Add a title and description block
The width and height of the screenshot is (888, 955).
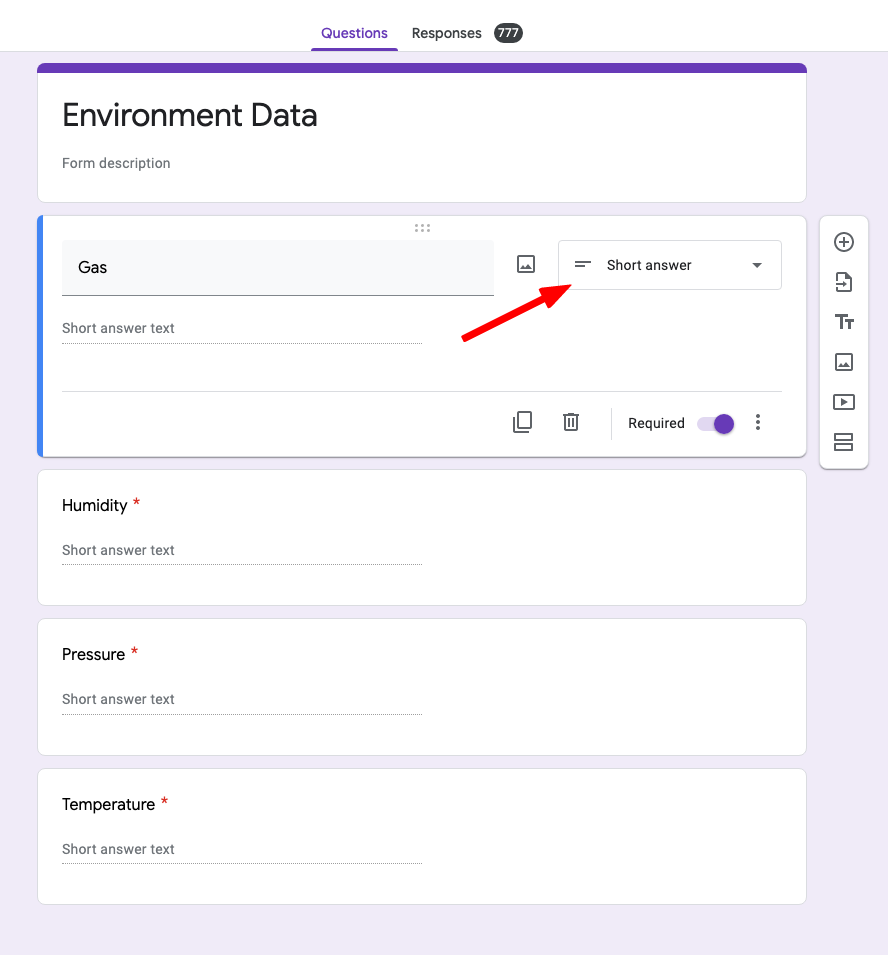[843, 322]
